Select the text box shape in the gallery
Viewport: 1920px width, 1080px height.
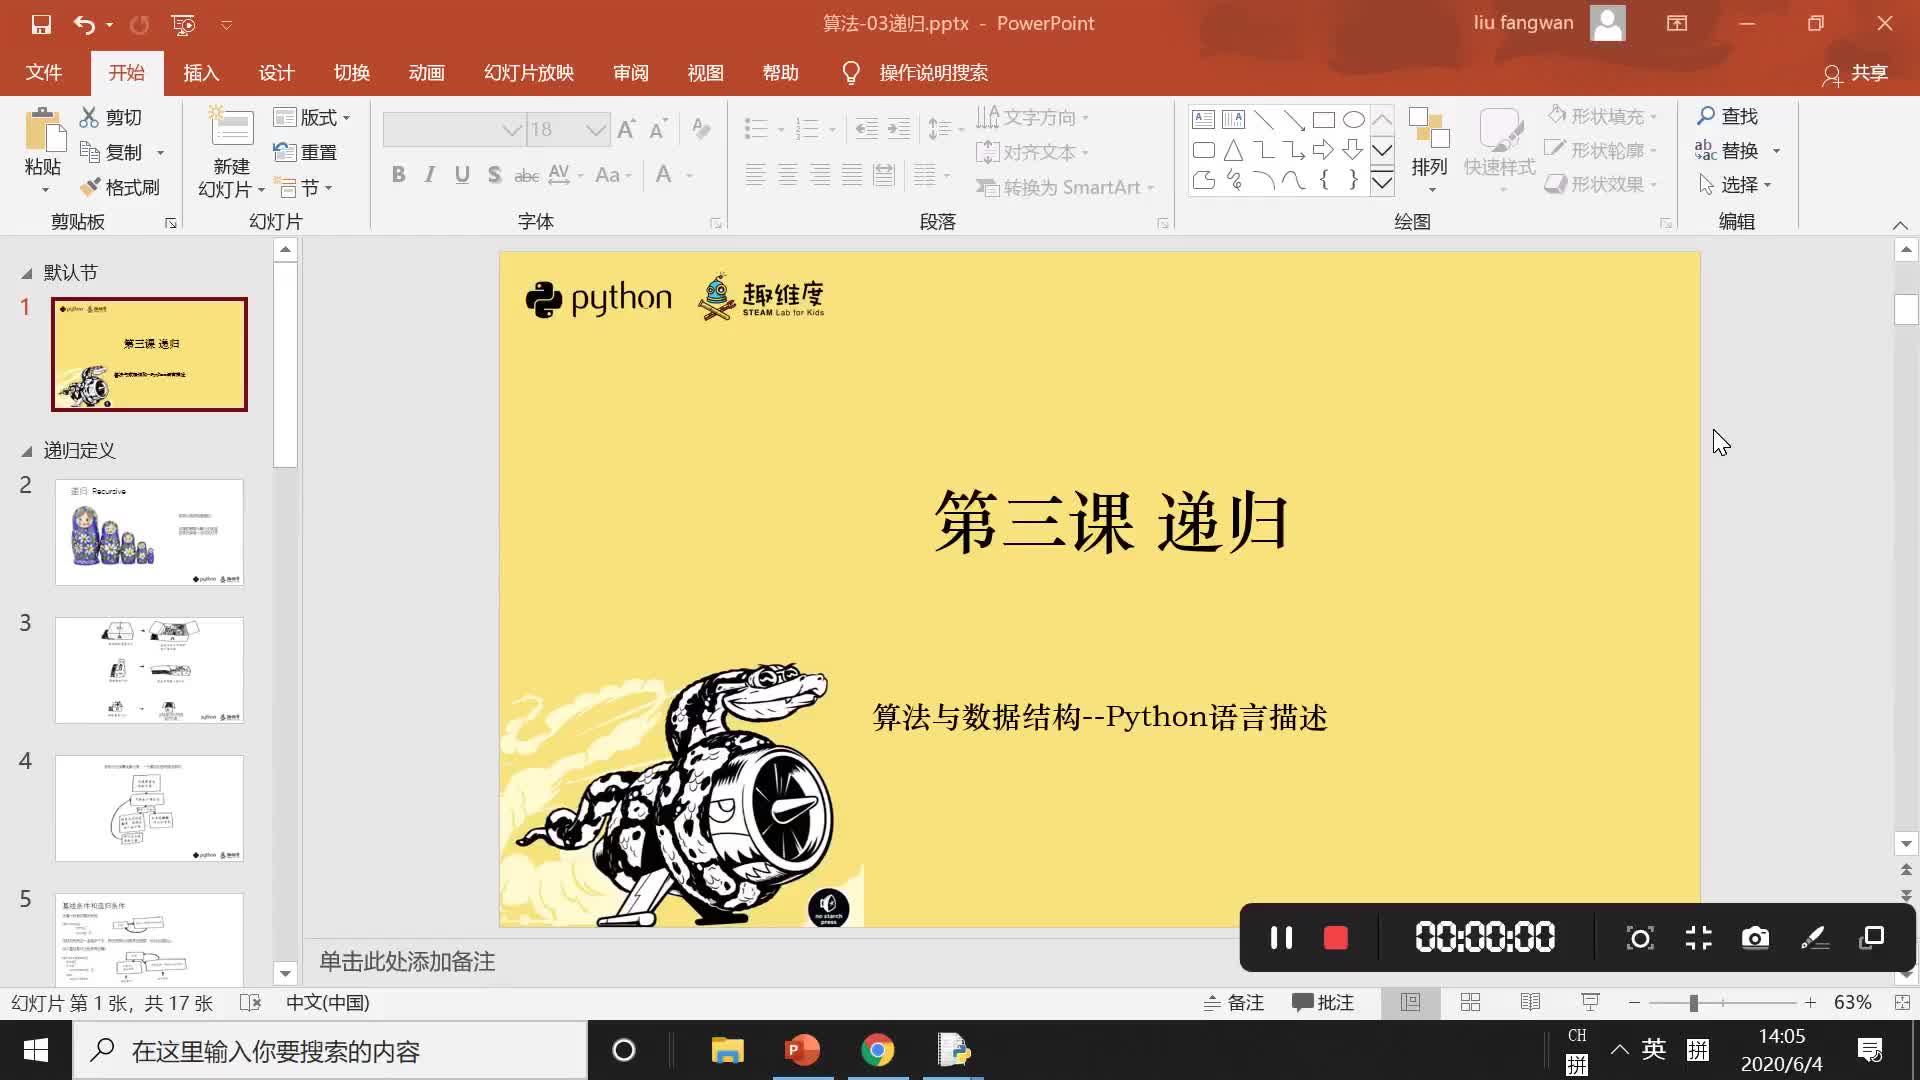click(x=1204, y=120)
